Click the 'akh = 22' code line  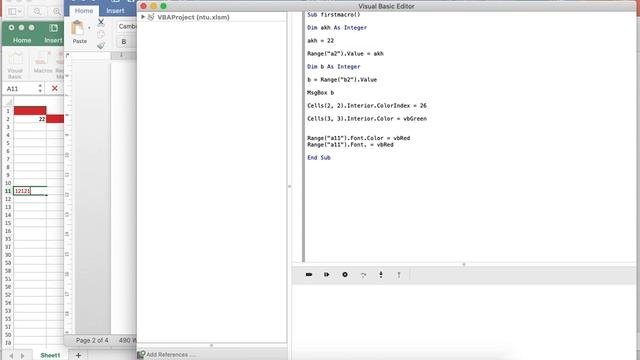[x=320, y=40]
